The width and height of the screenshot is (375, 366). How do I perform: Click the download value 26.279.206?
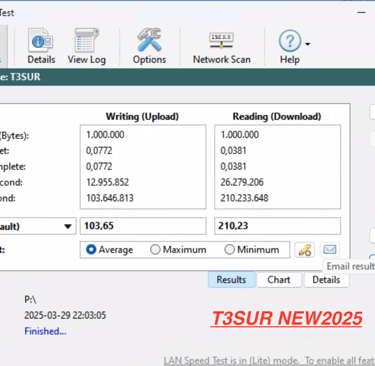tap(242, 182)
